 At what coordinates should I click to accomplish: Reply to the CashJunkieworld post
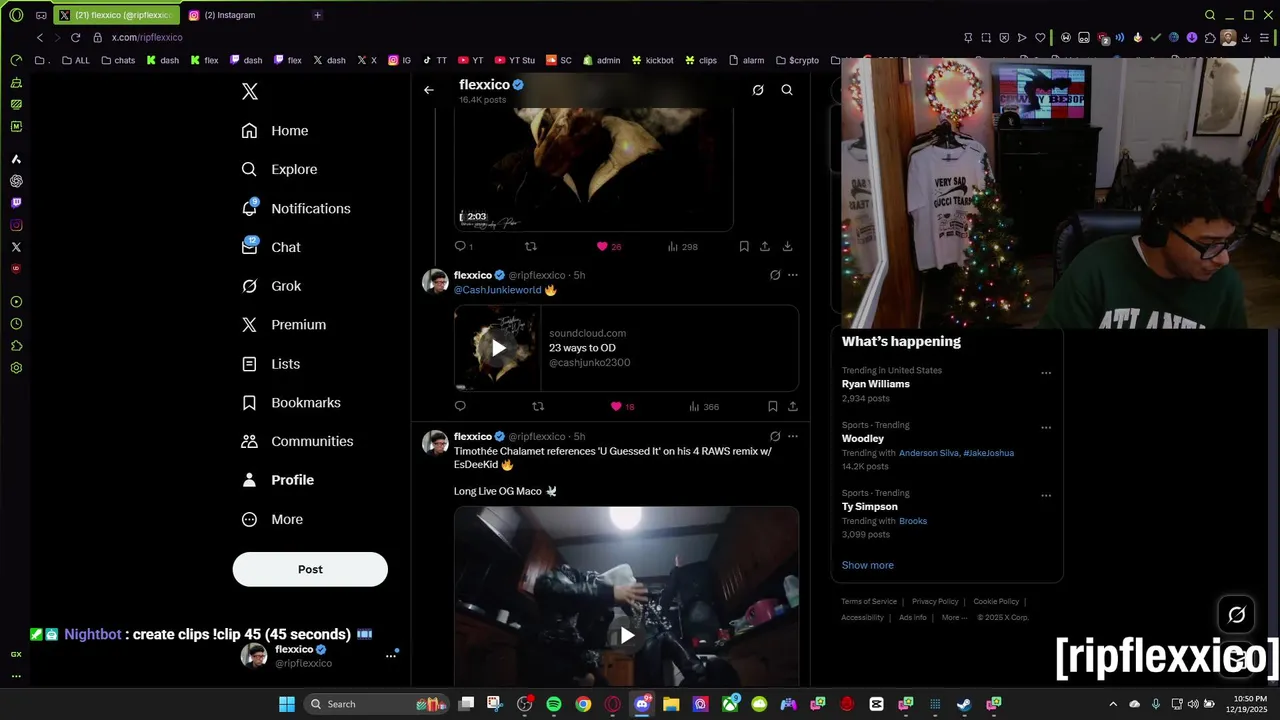(x=460, y=406)
